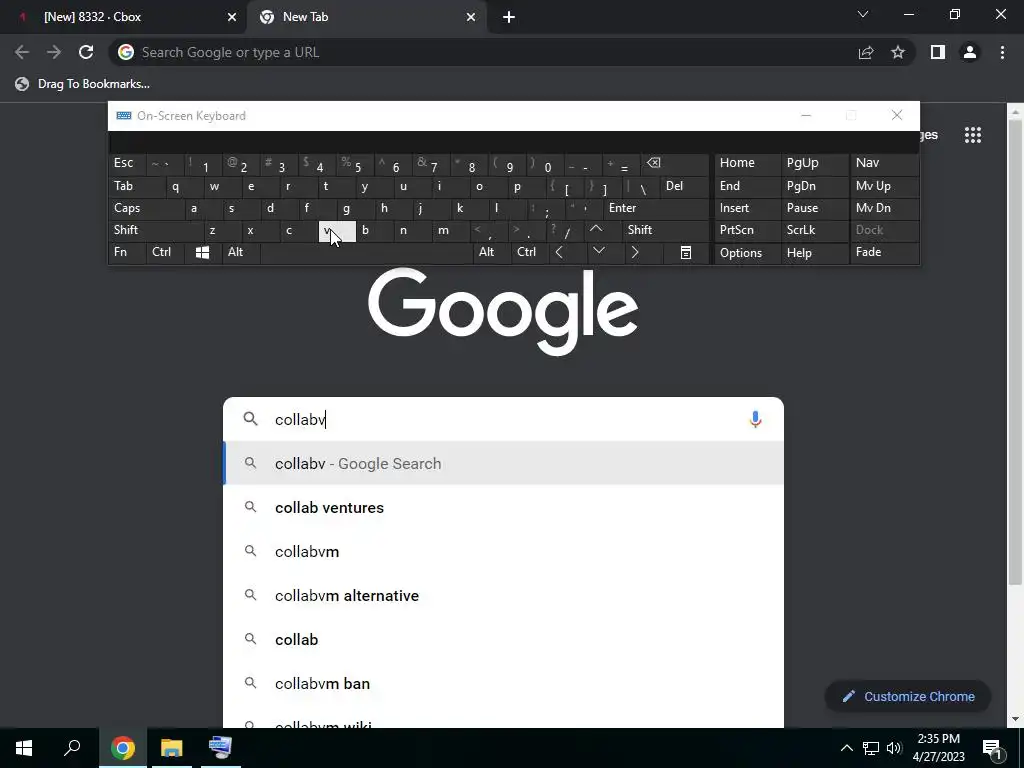Toggle the left Shift key
This screenshot has height=768, width=1024.
click(x=156, y=231)
